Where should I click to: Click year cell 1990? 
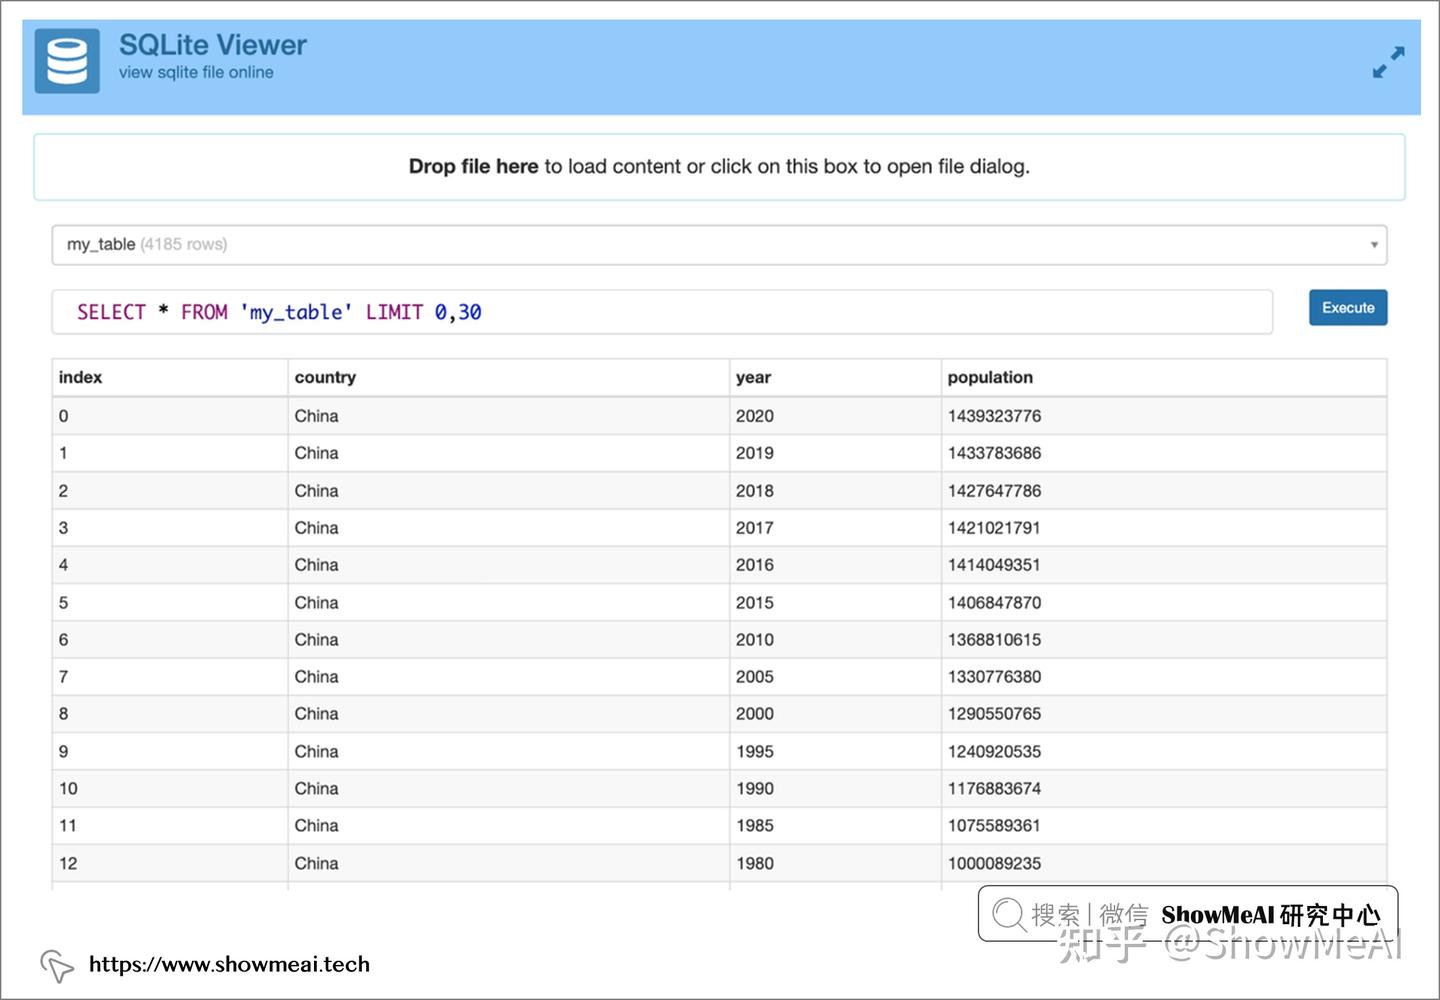pos(836,789)
